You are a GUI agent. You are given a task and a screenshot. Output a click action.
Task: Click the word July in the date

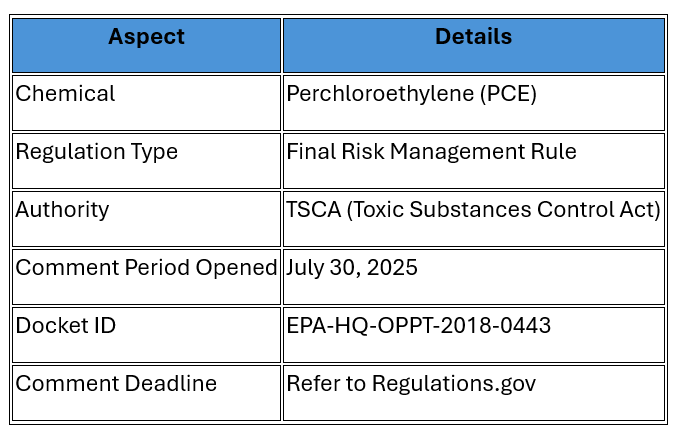pos(305,268)
